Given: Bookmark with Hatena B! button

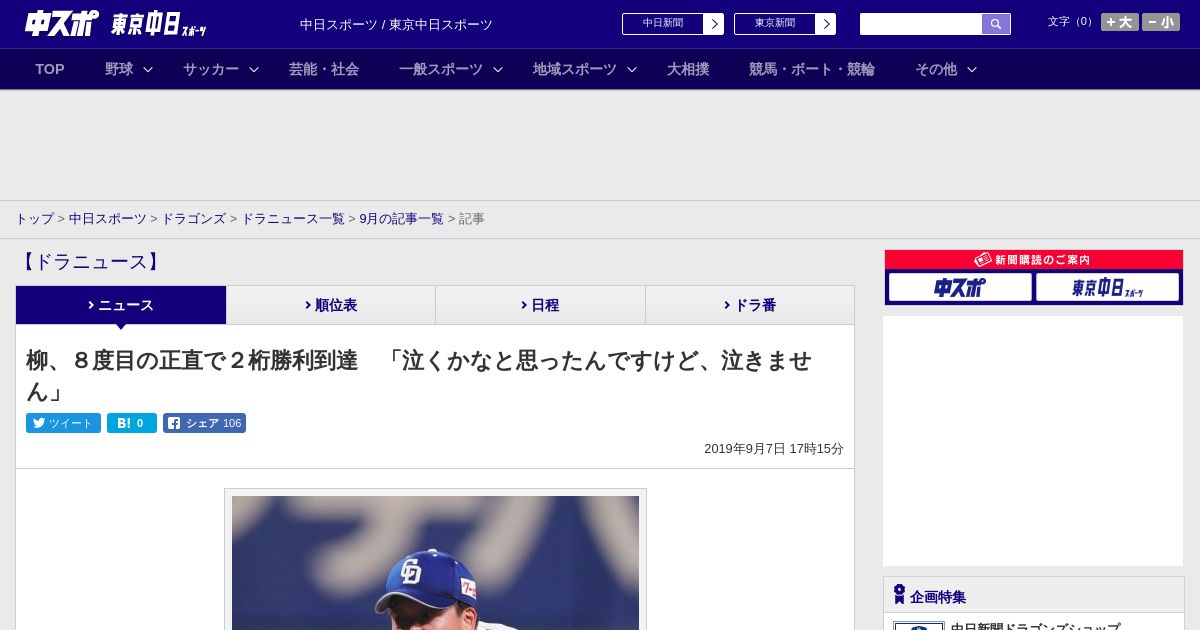Looking at the screenshot, I should tap(132, 423).
